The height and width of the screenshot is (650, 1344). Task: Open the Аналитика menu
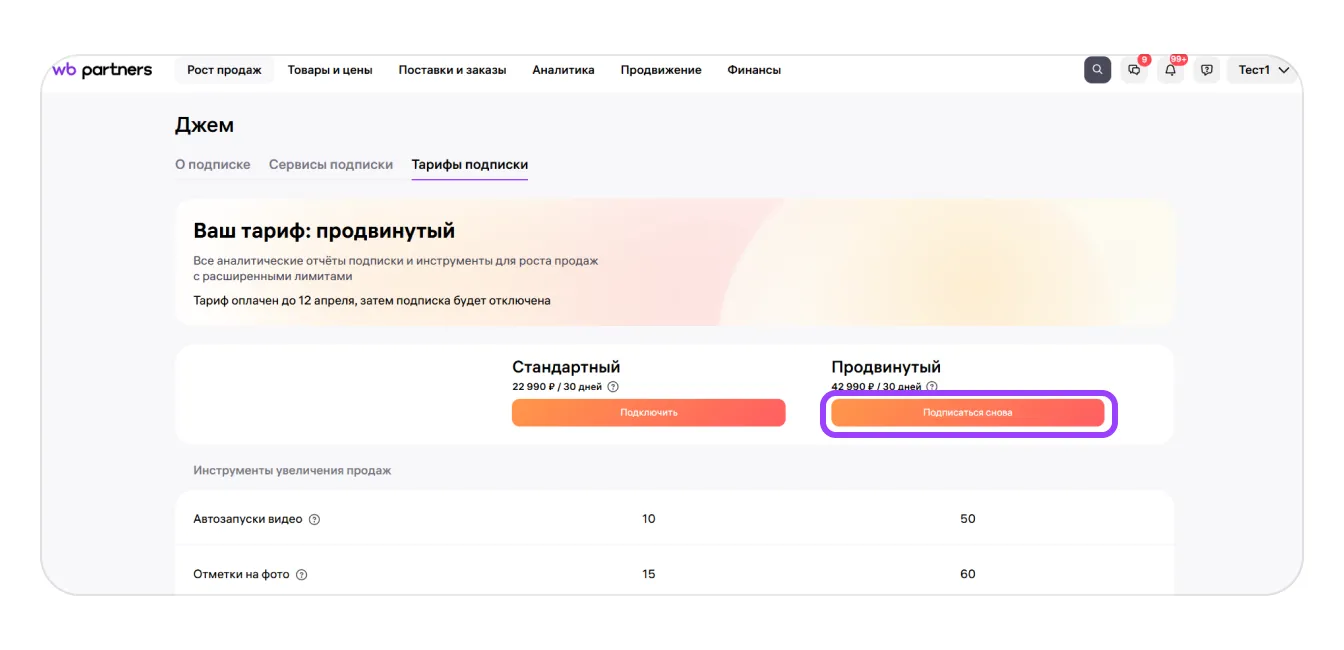tap(563, 70)
